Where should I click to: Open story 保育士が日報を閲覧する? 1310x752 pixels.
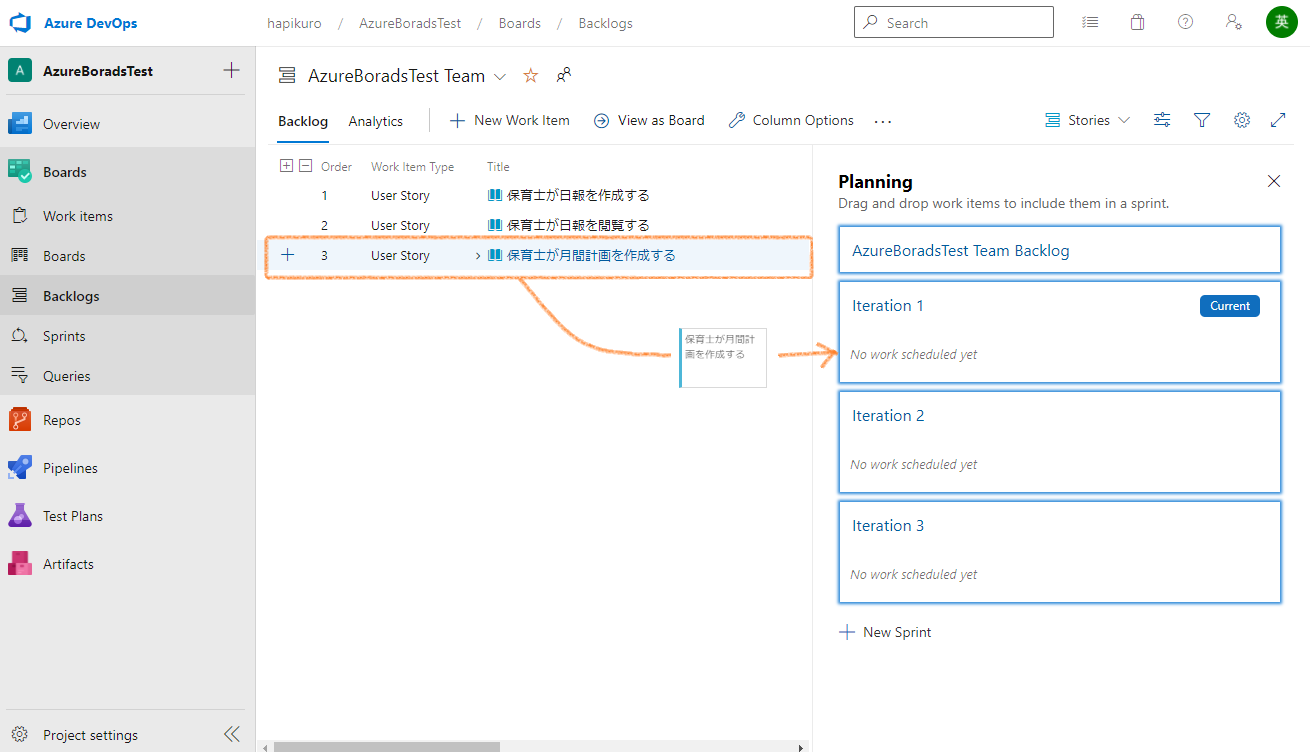tap(578, 226)
